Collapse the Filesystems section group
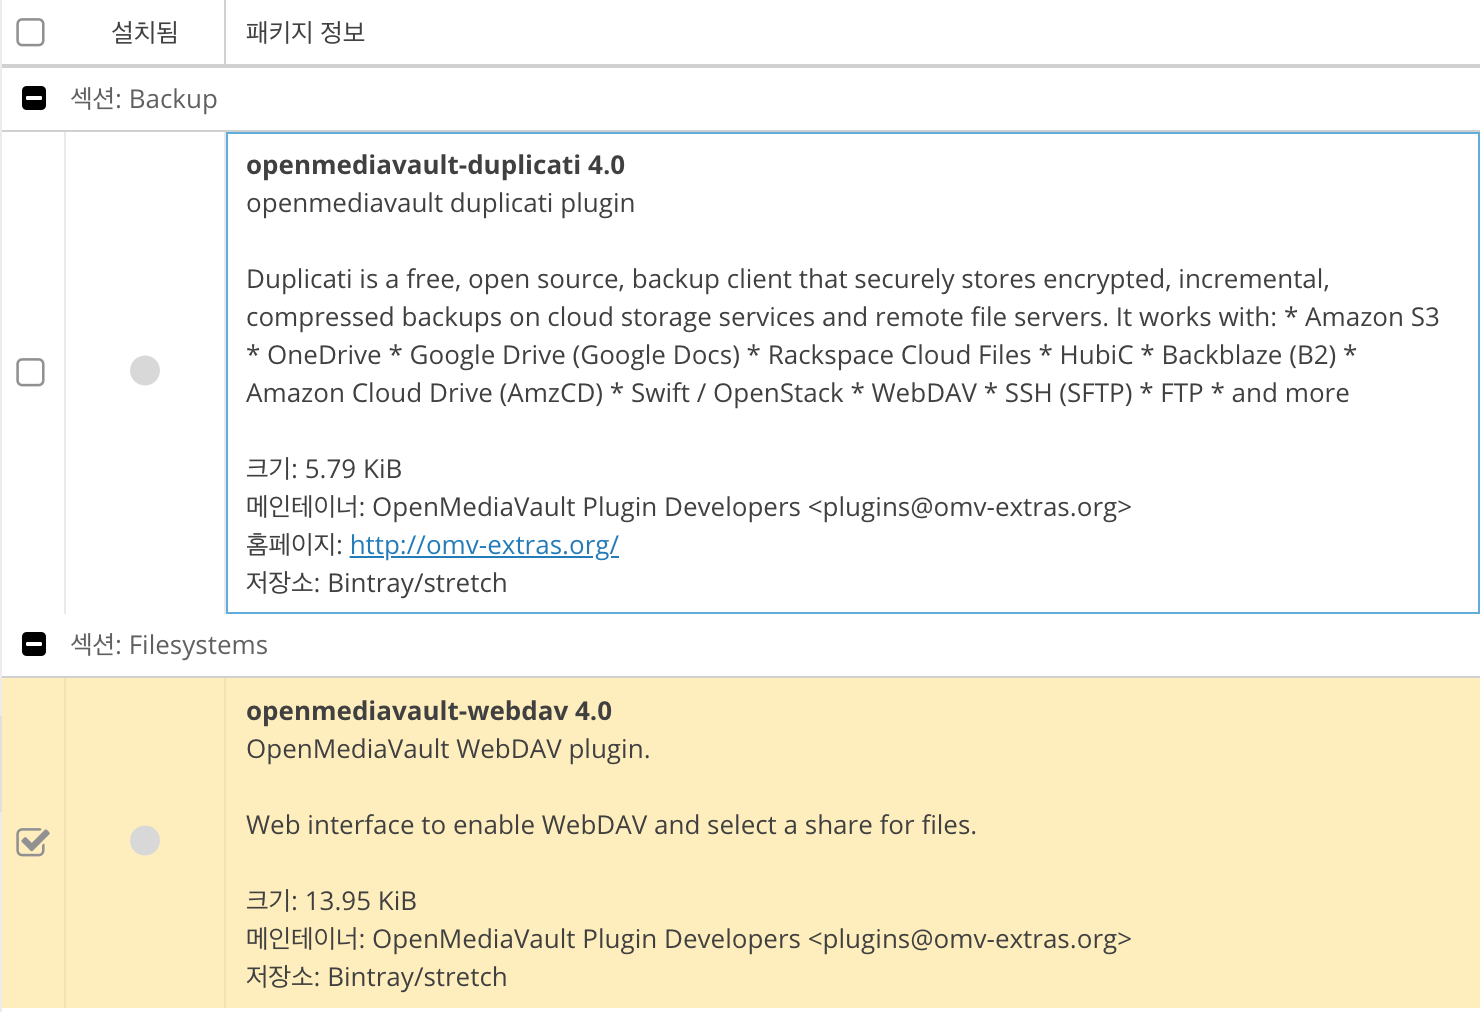1480x1012 pixels. pyautogui.click(x=34, y=644)
